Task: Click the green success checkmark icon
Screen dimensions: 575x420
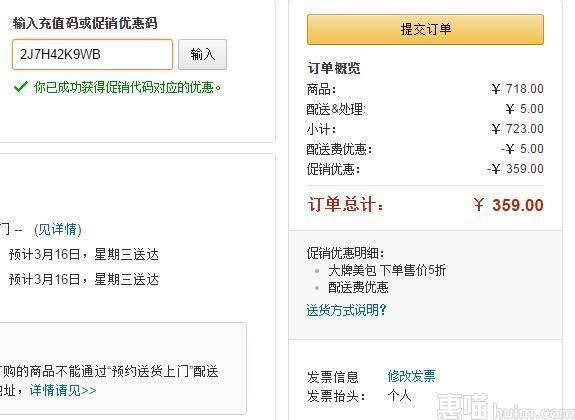Action: tap(21, 87)
